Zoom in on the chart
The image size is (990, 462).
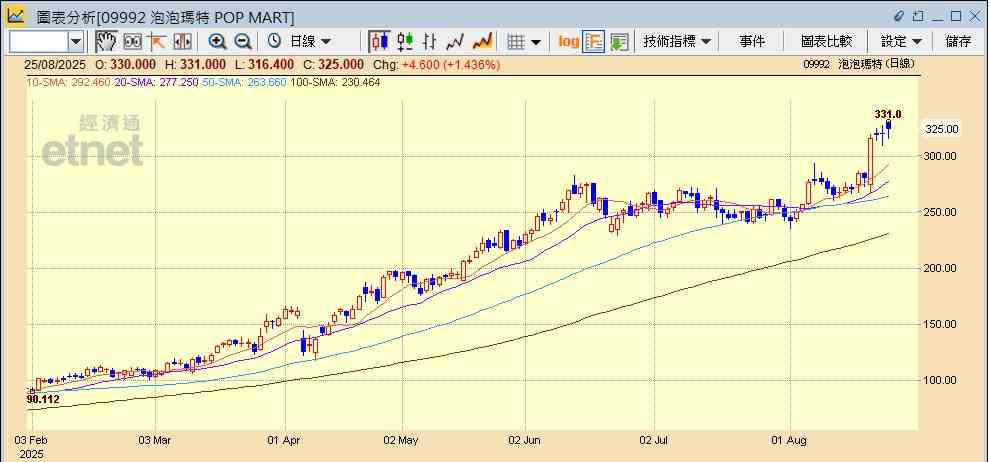click(217, 42)
